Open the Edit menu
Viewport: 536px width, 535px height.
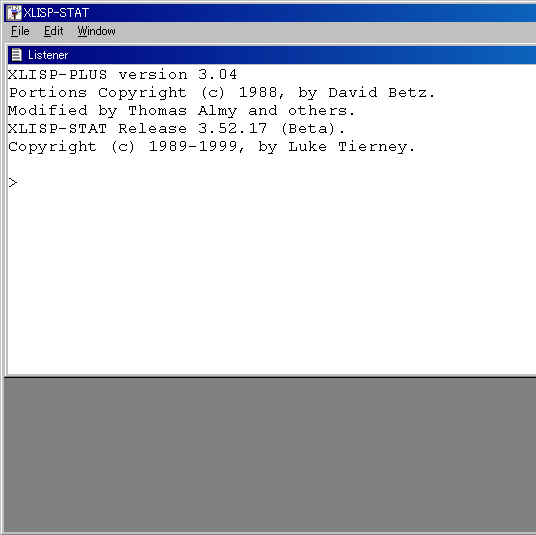pyautogui.click(x=53, y=31)
